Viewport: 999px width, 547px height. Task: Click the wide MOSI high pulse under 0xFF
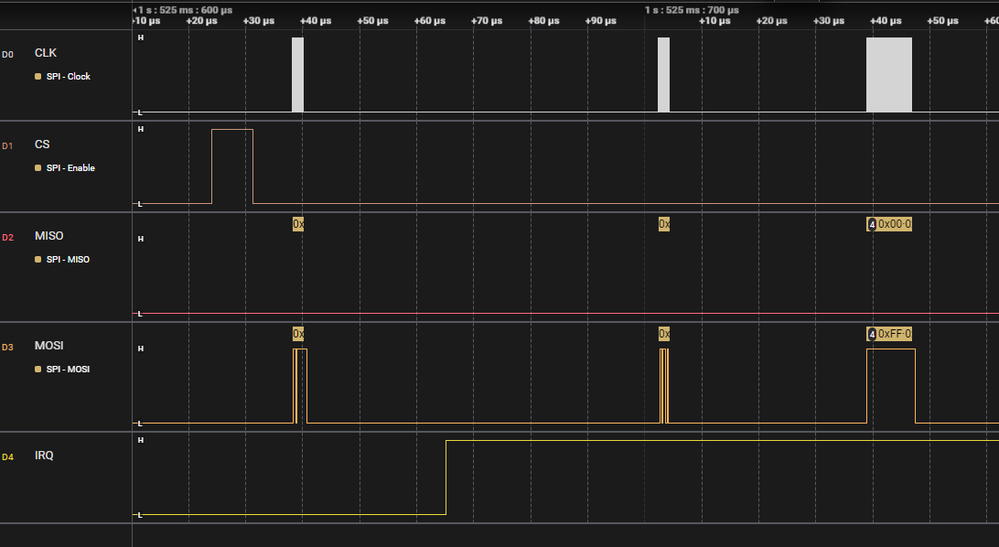click(x=891, y=386)
